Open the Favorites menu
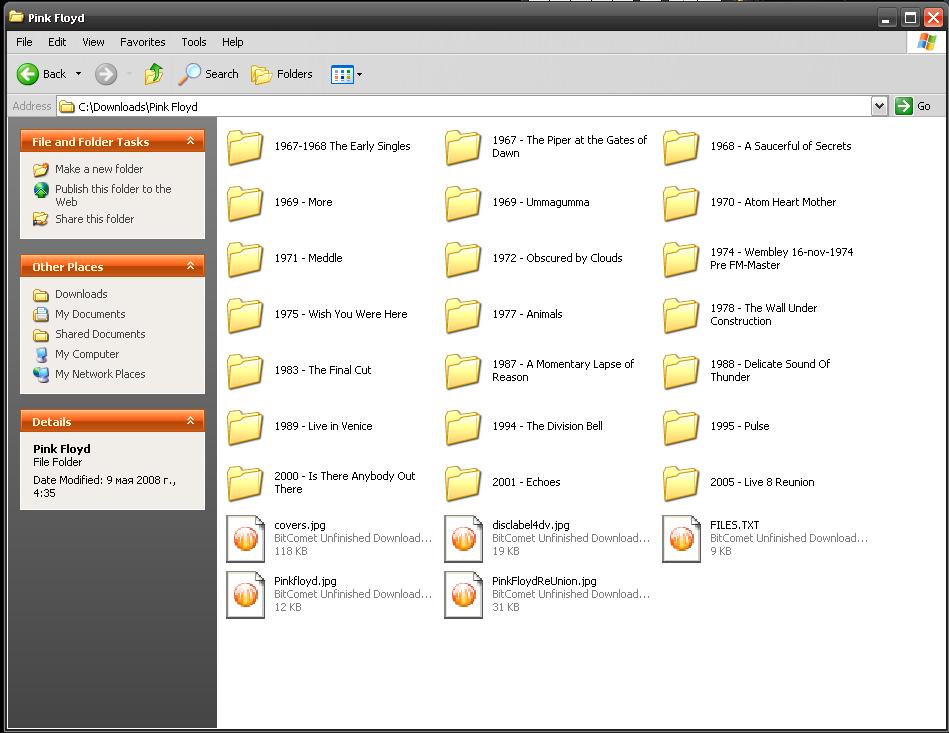This screenshot has height=733, width=949. [142, 42]
